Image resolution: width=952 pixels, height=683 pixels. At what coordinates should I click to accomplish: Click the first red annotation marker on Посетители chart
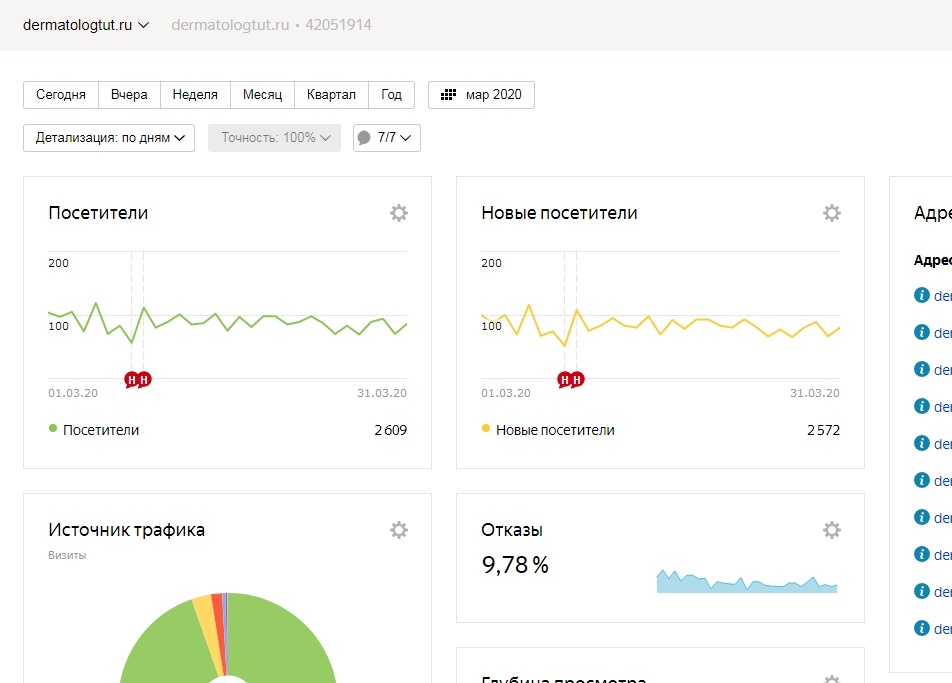click(131, 379)
